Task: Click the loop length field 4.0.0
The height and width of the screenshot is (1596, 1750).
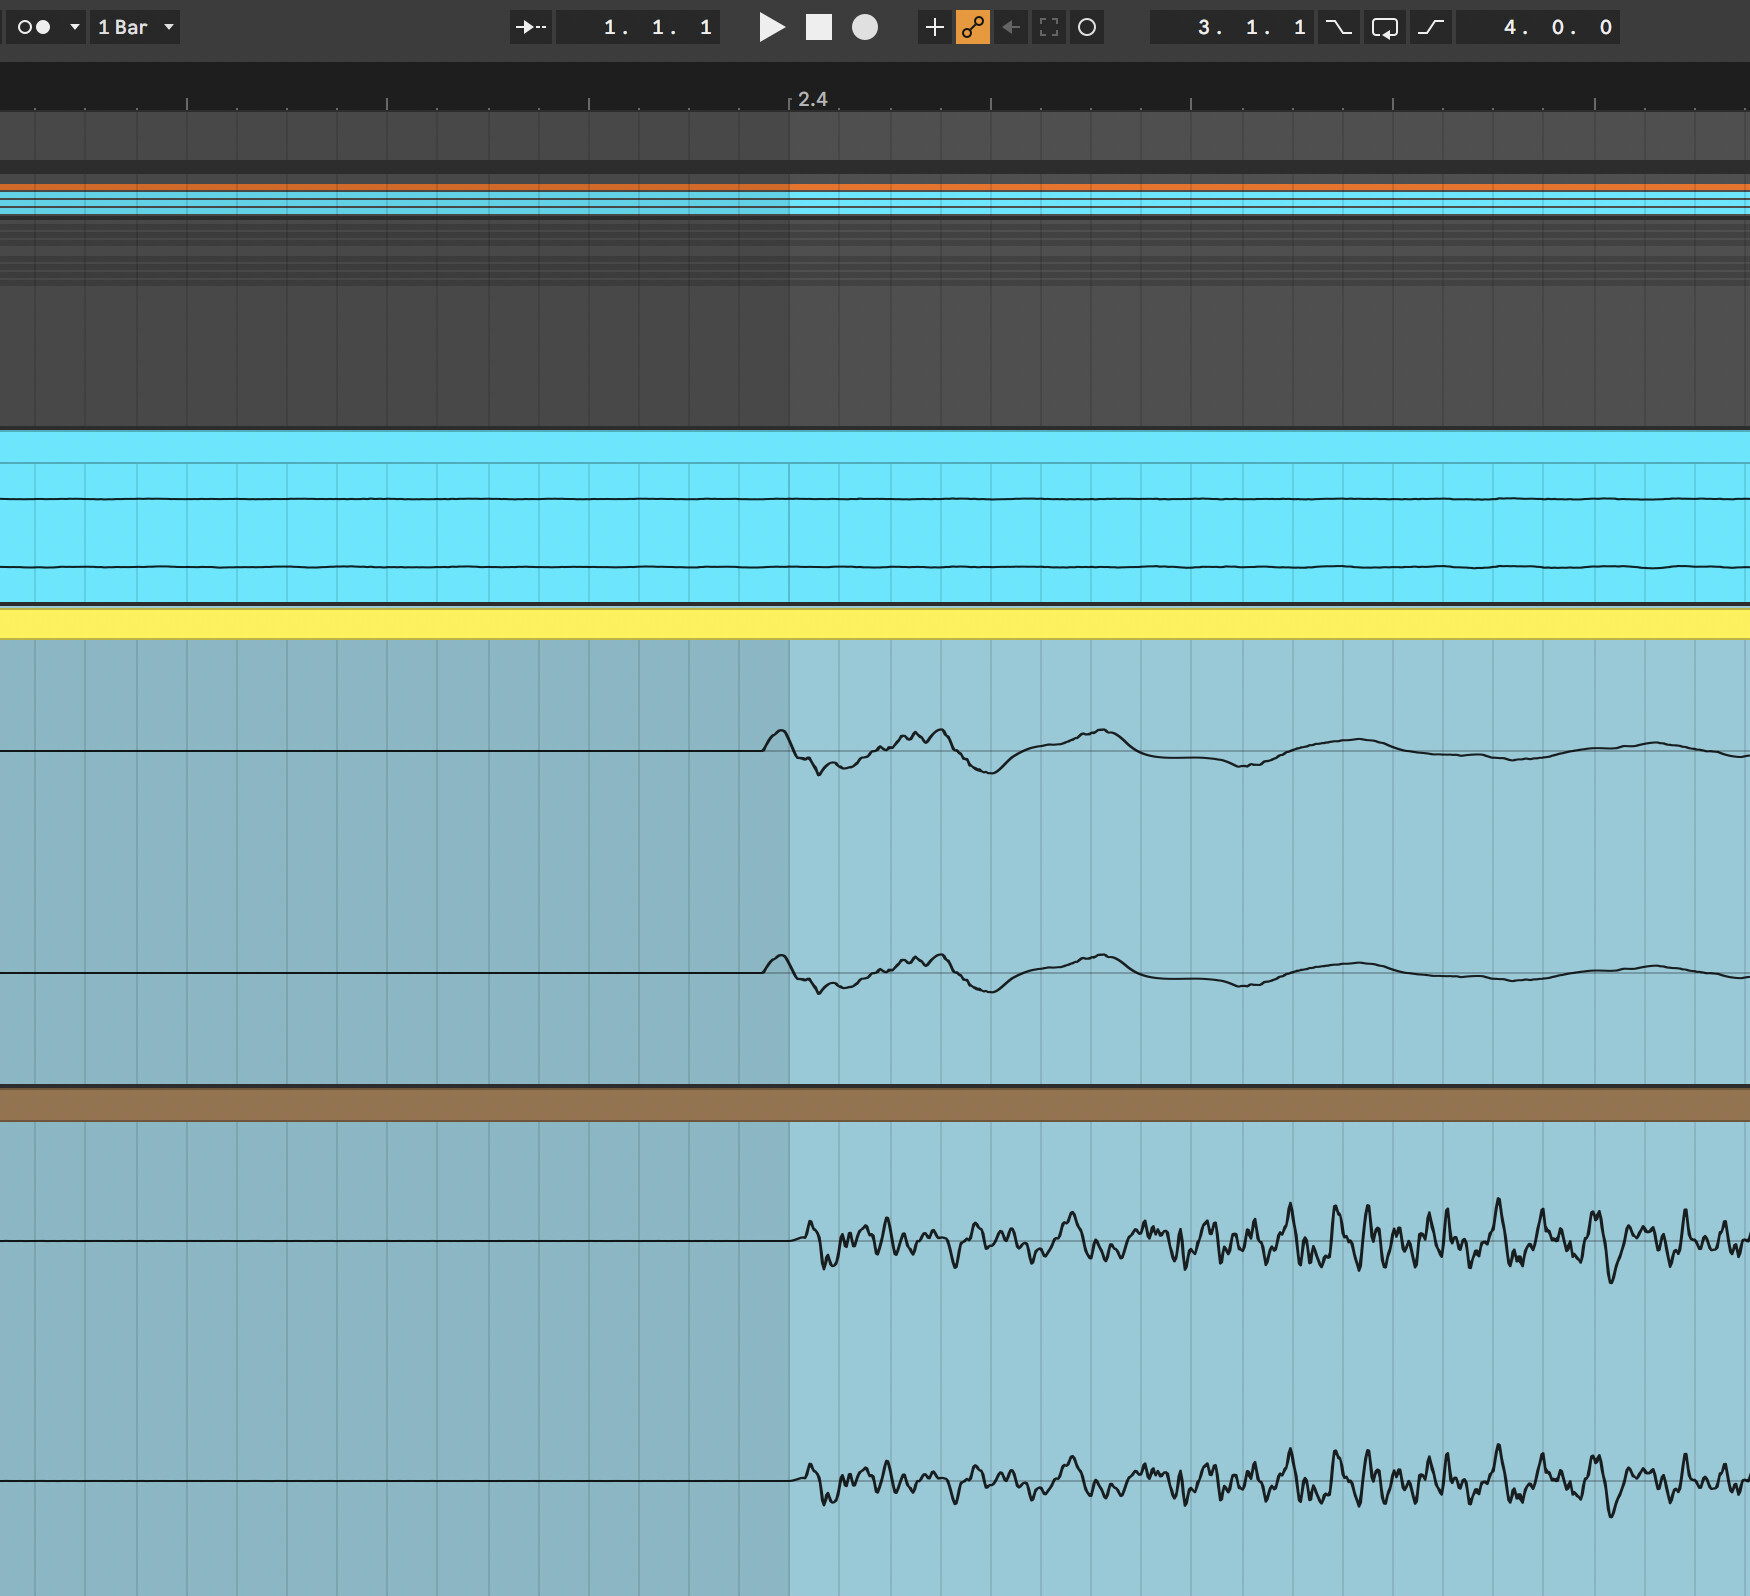Action: [1556, 27]
